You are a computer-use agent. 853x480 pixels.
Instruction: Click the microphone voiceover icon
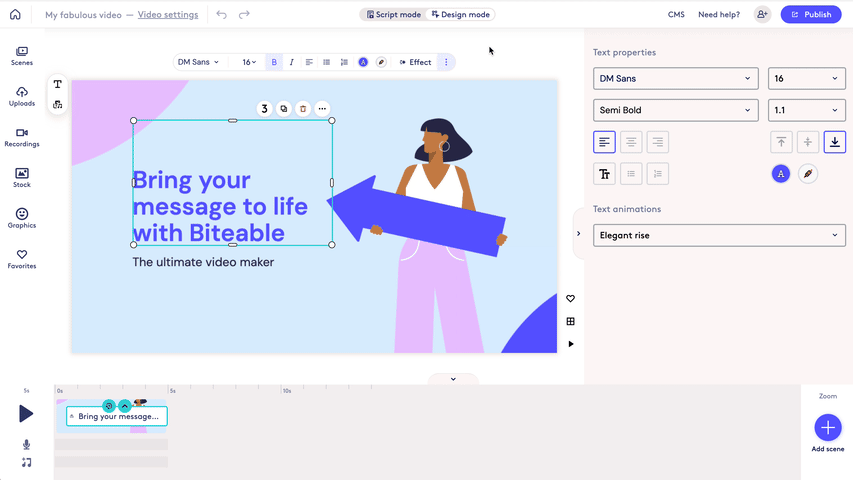tap(26, 445)
